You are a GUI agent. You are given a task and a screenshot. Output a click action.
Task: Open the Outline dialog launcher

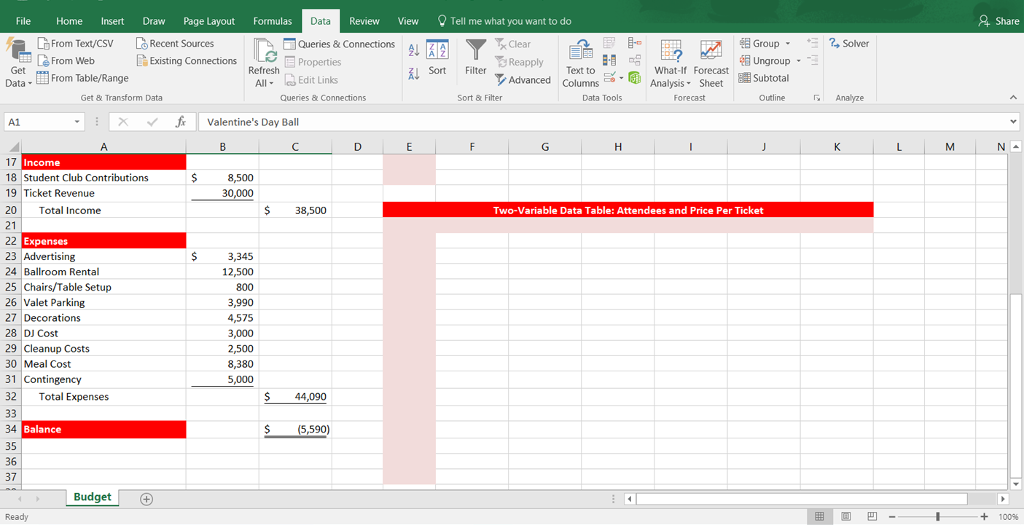point(816,98)
